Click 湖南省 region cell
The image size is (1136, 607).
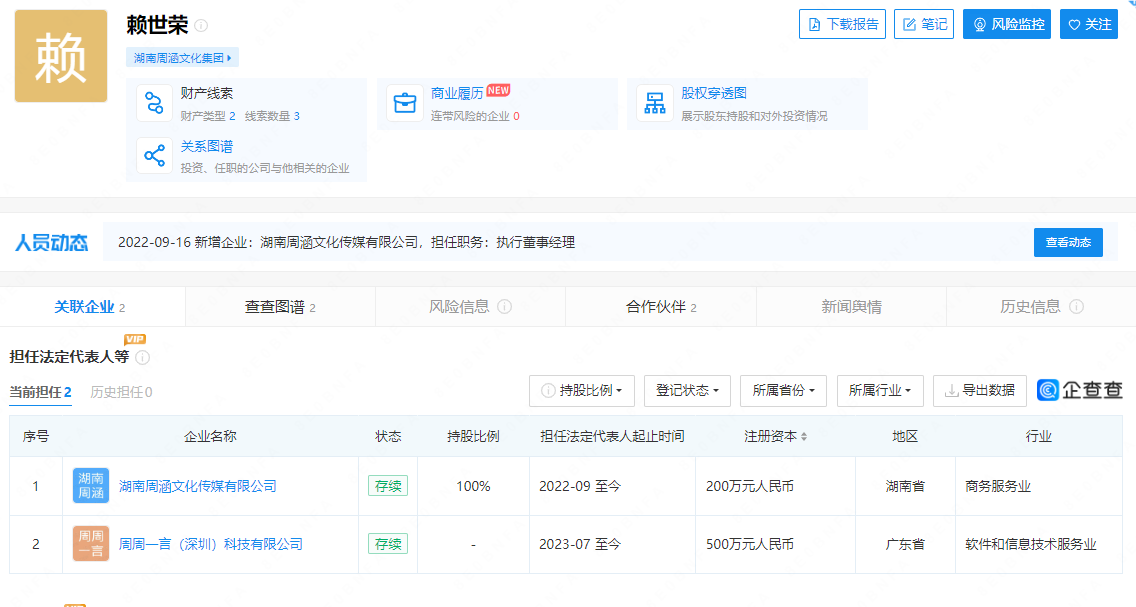(905, 486)
